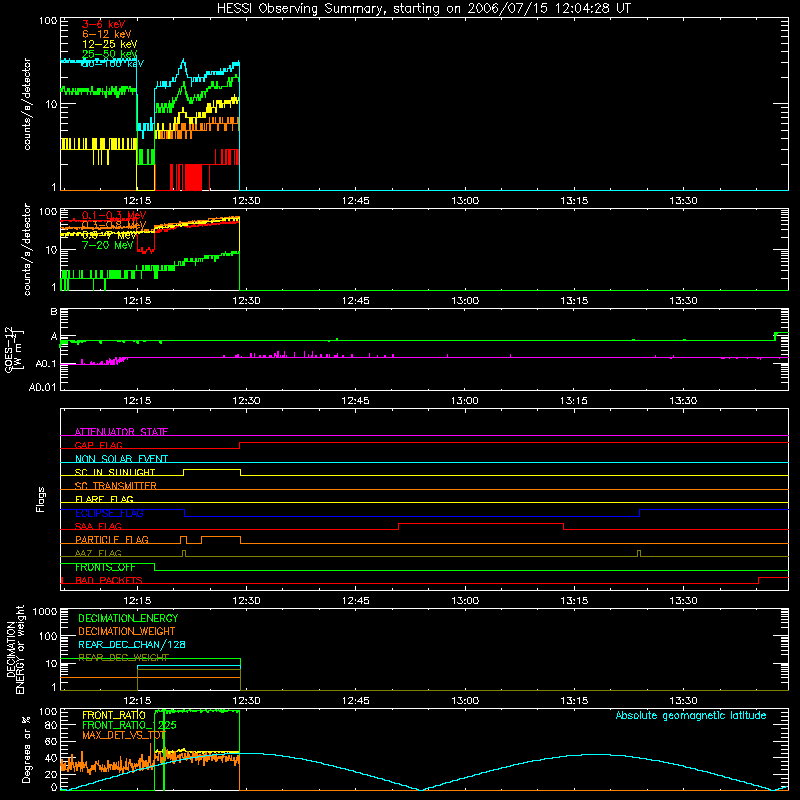The width and height of the screenshot is (800, 800).
Task: Click the 20 tick on Degrees axis
Action: pyautogui.click(x=51, y=774)
